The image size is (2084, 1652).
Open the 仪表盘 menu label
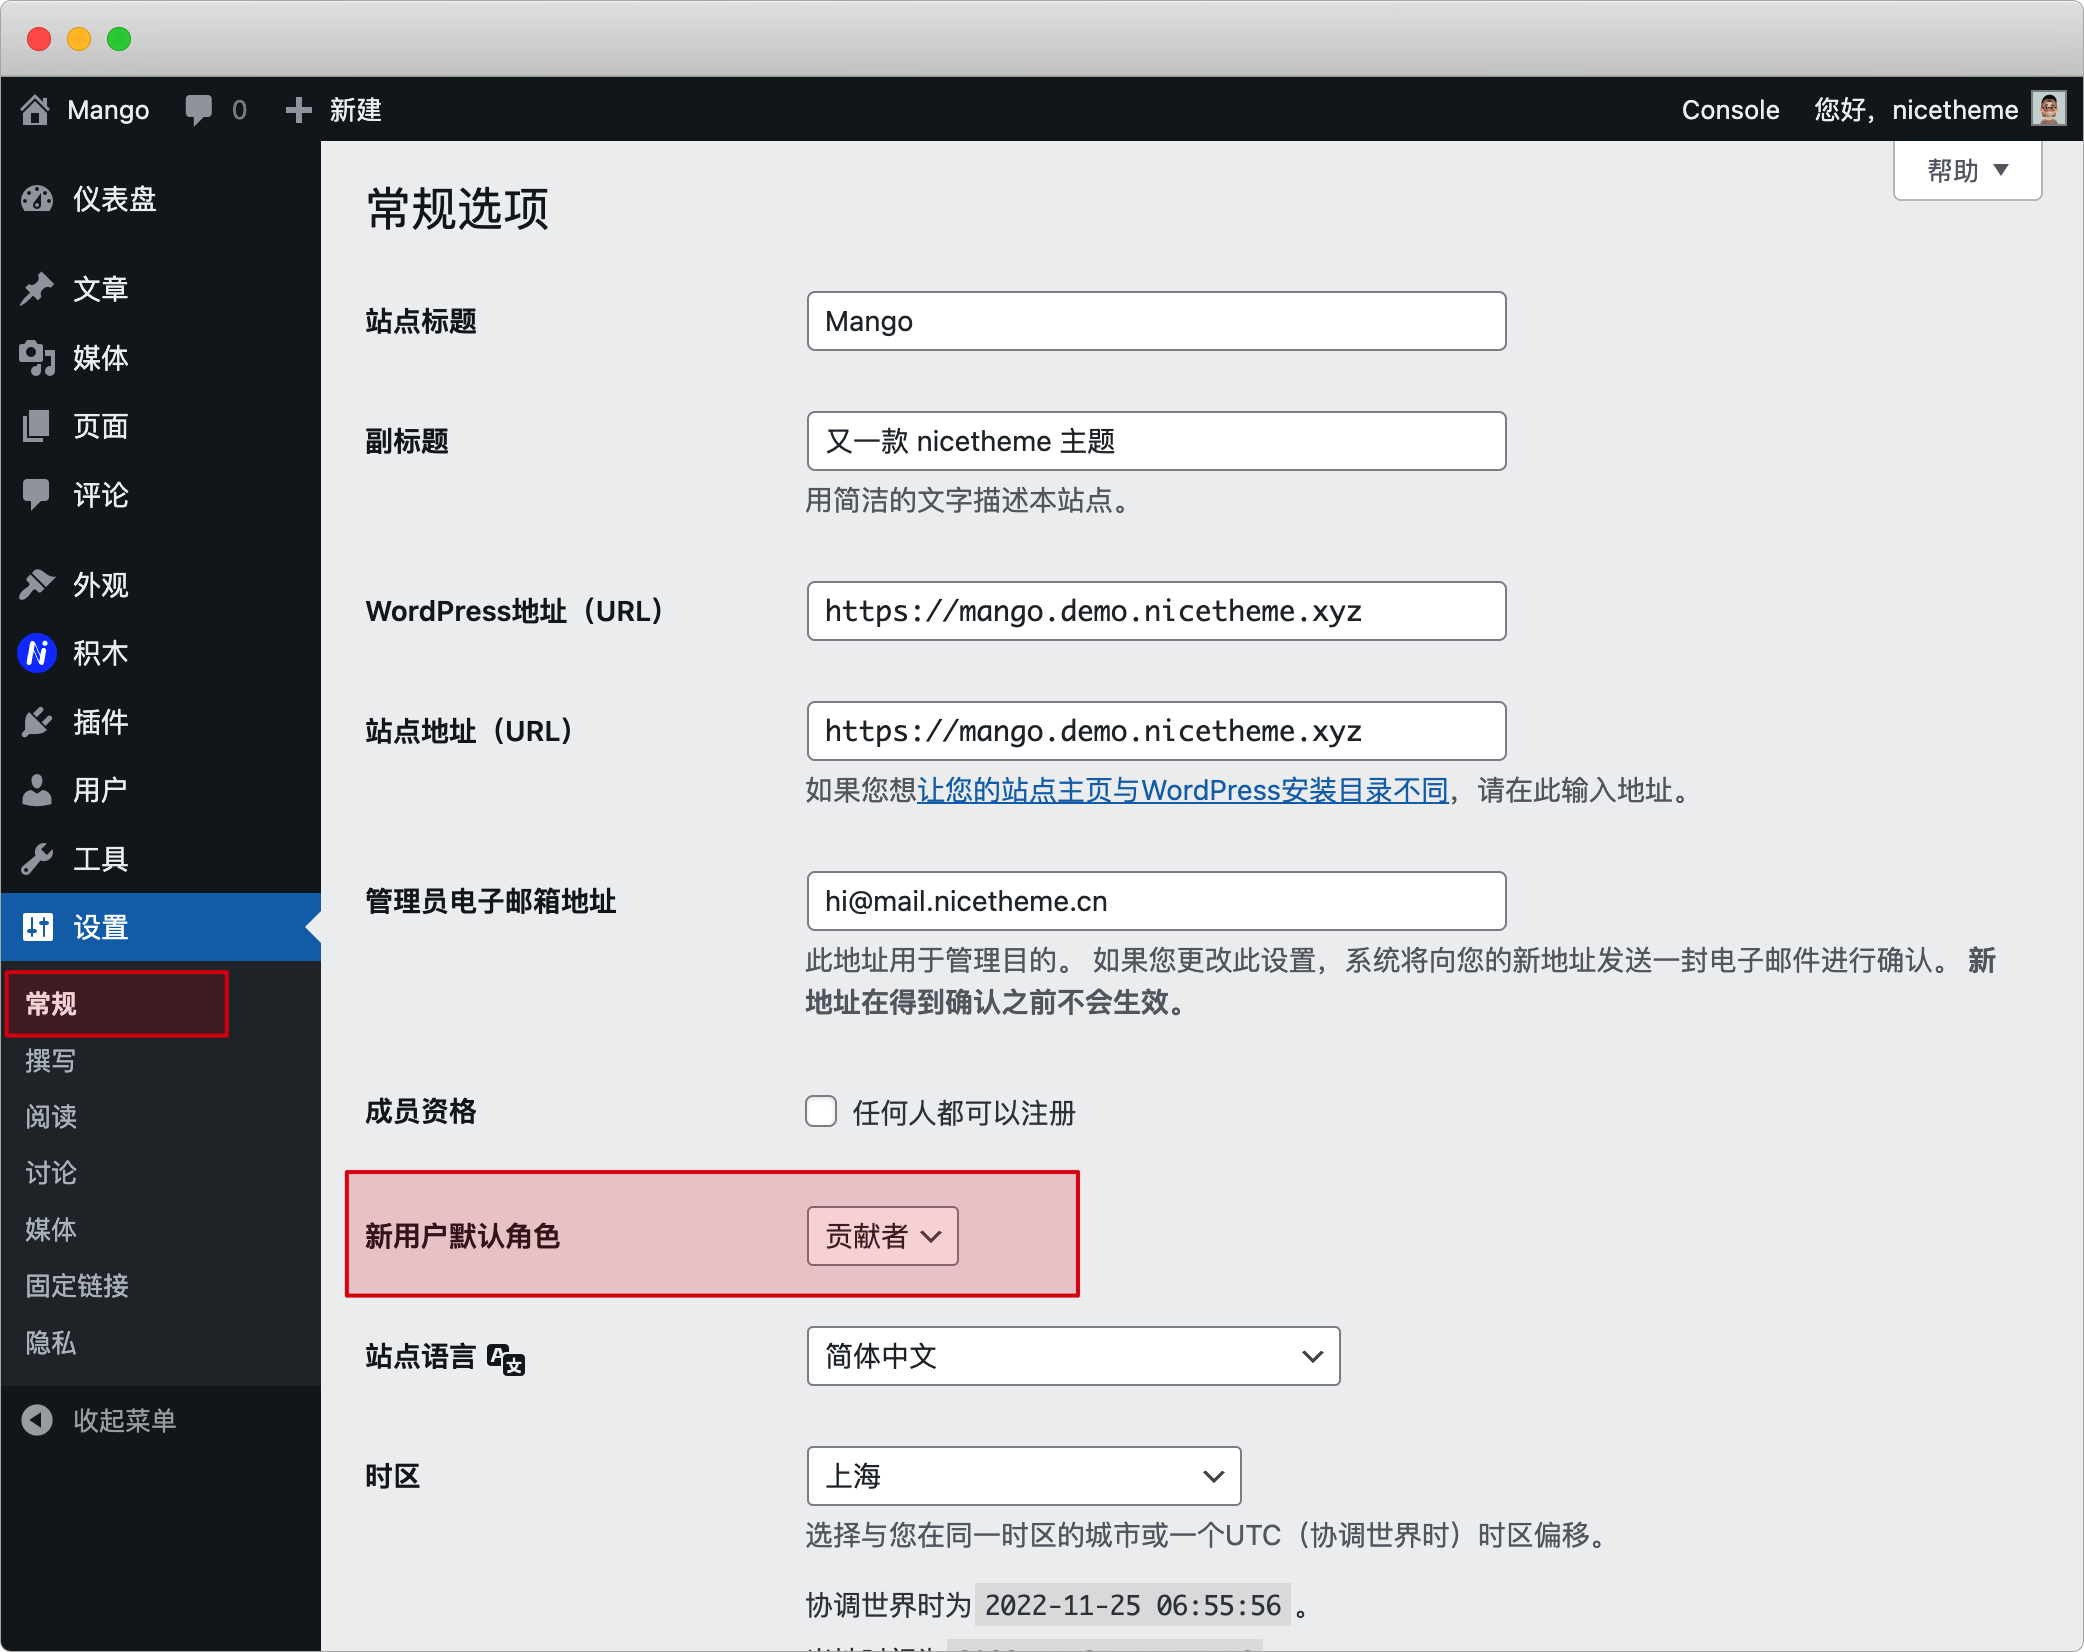tap(115, 199)
